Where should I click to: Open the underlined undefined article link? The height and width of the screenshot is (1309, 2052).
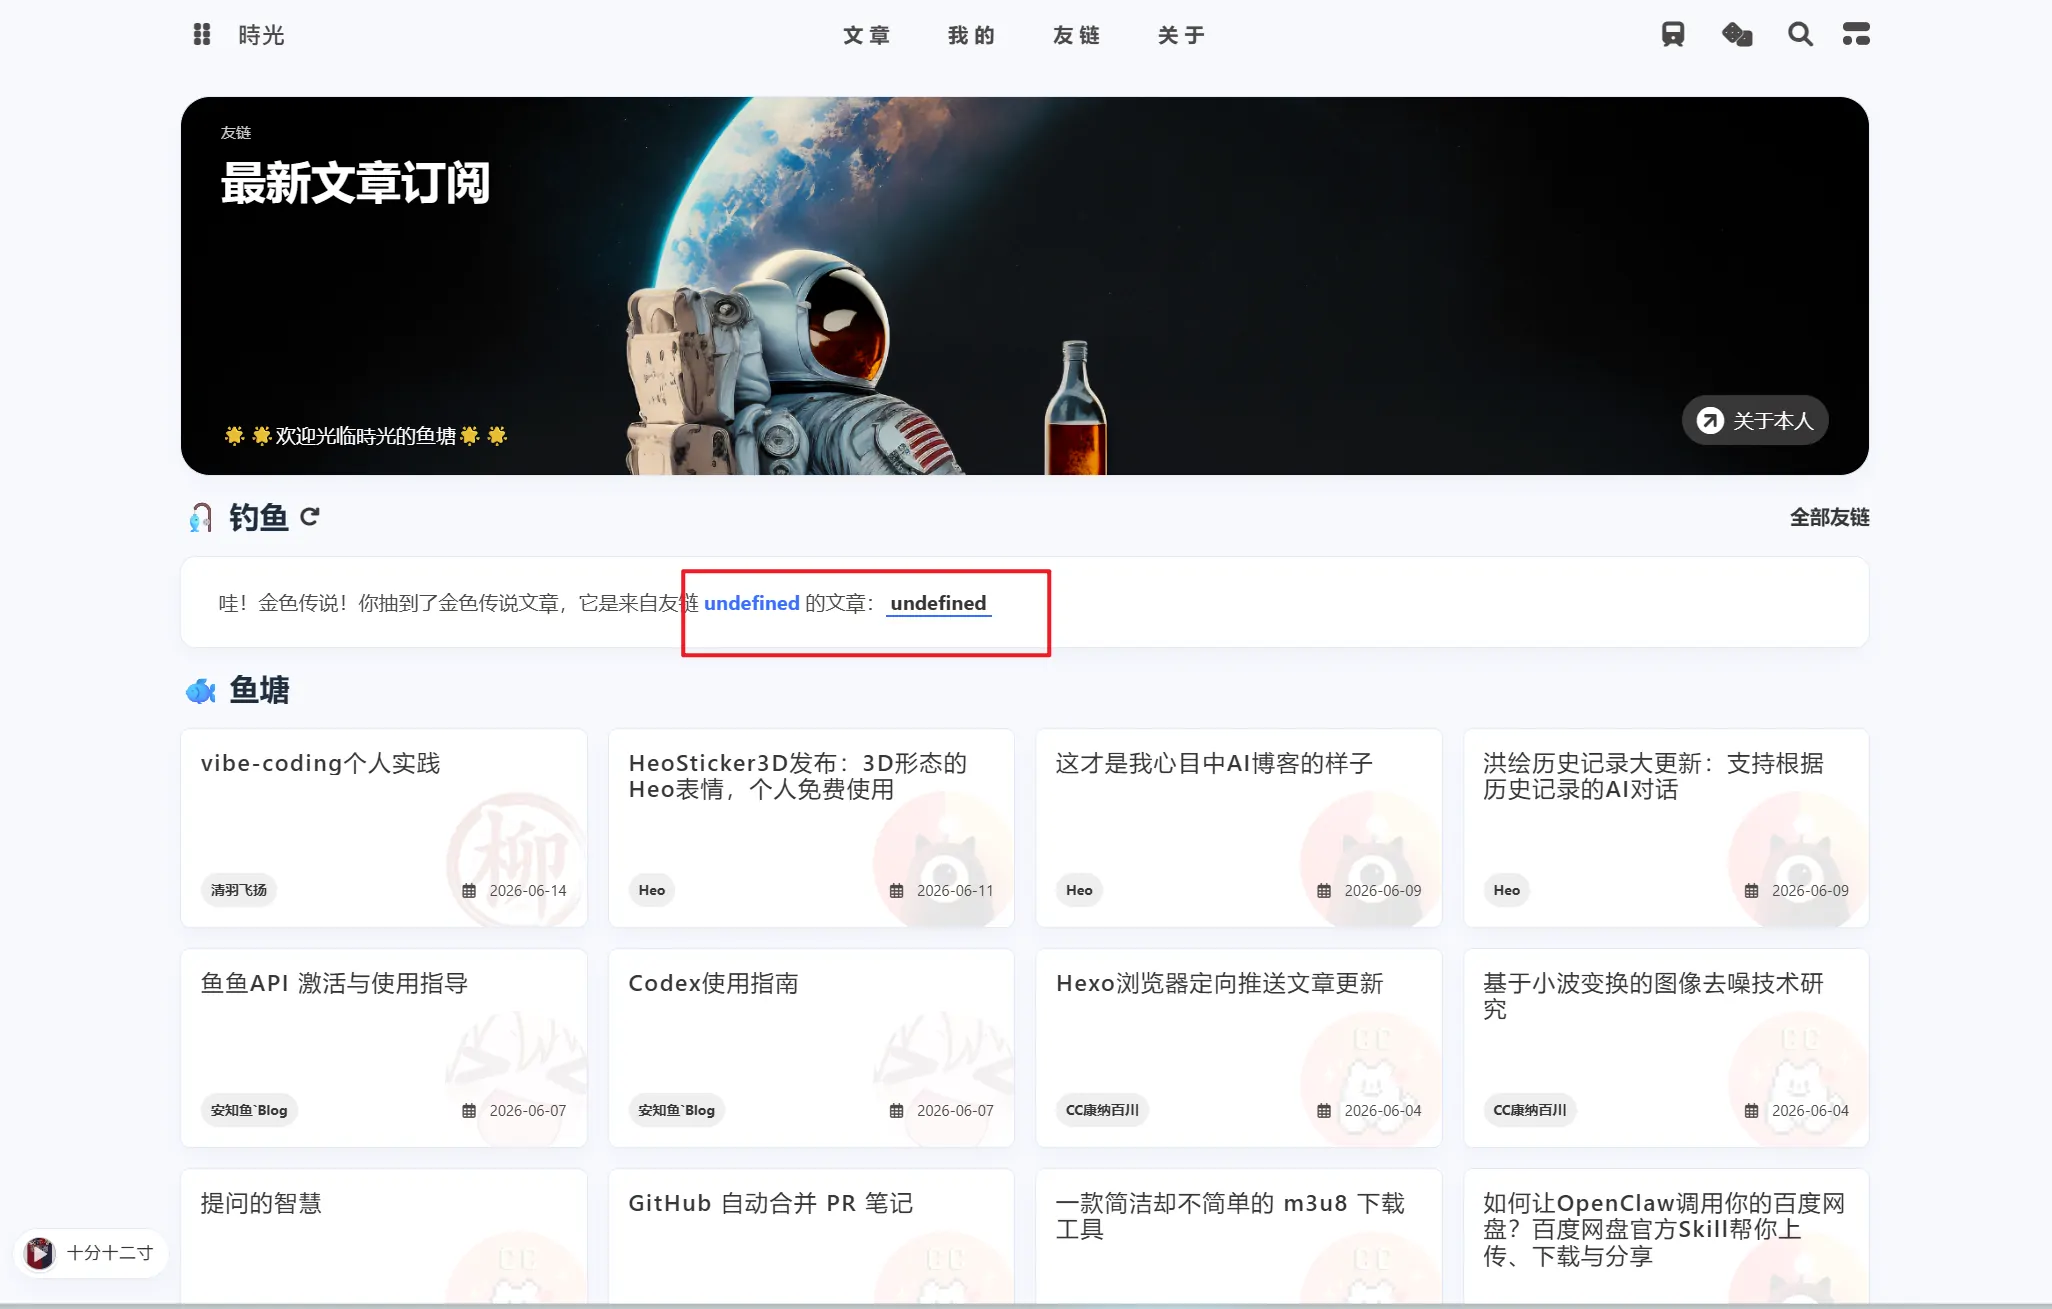click(938, 603)
